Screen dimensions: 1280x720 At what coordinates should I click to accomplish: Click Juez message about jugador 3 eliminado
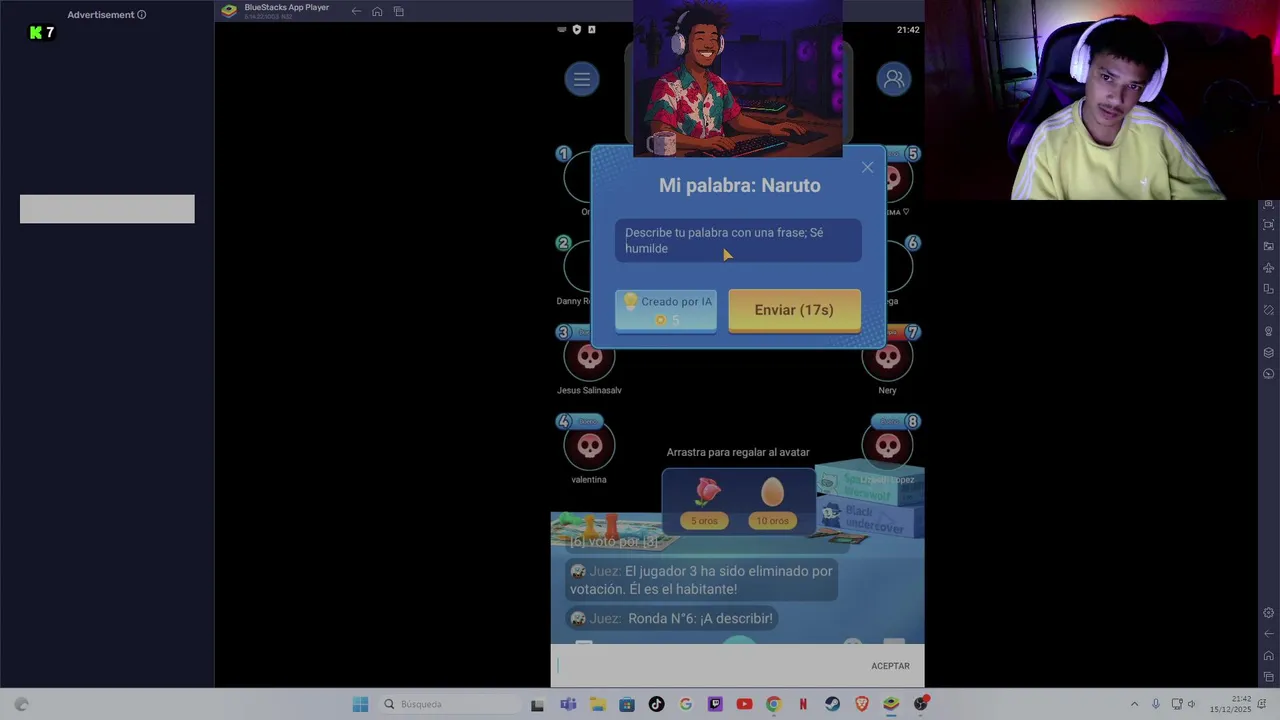coord(701,580)
